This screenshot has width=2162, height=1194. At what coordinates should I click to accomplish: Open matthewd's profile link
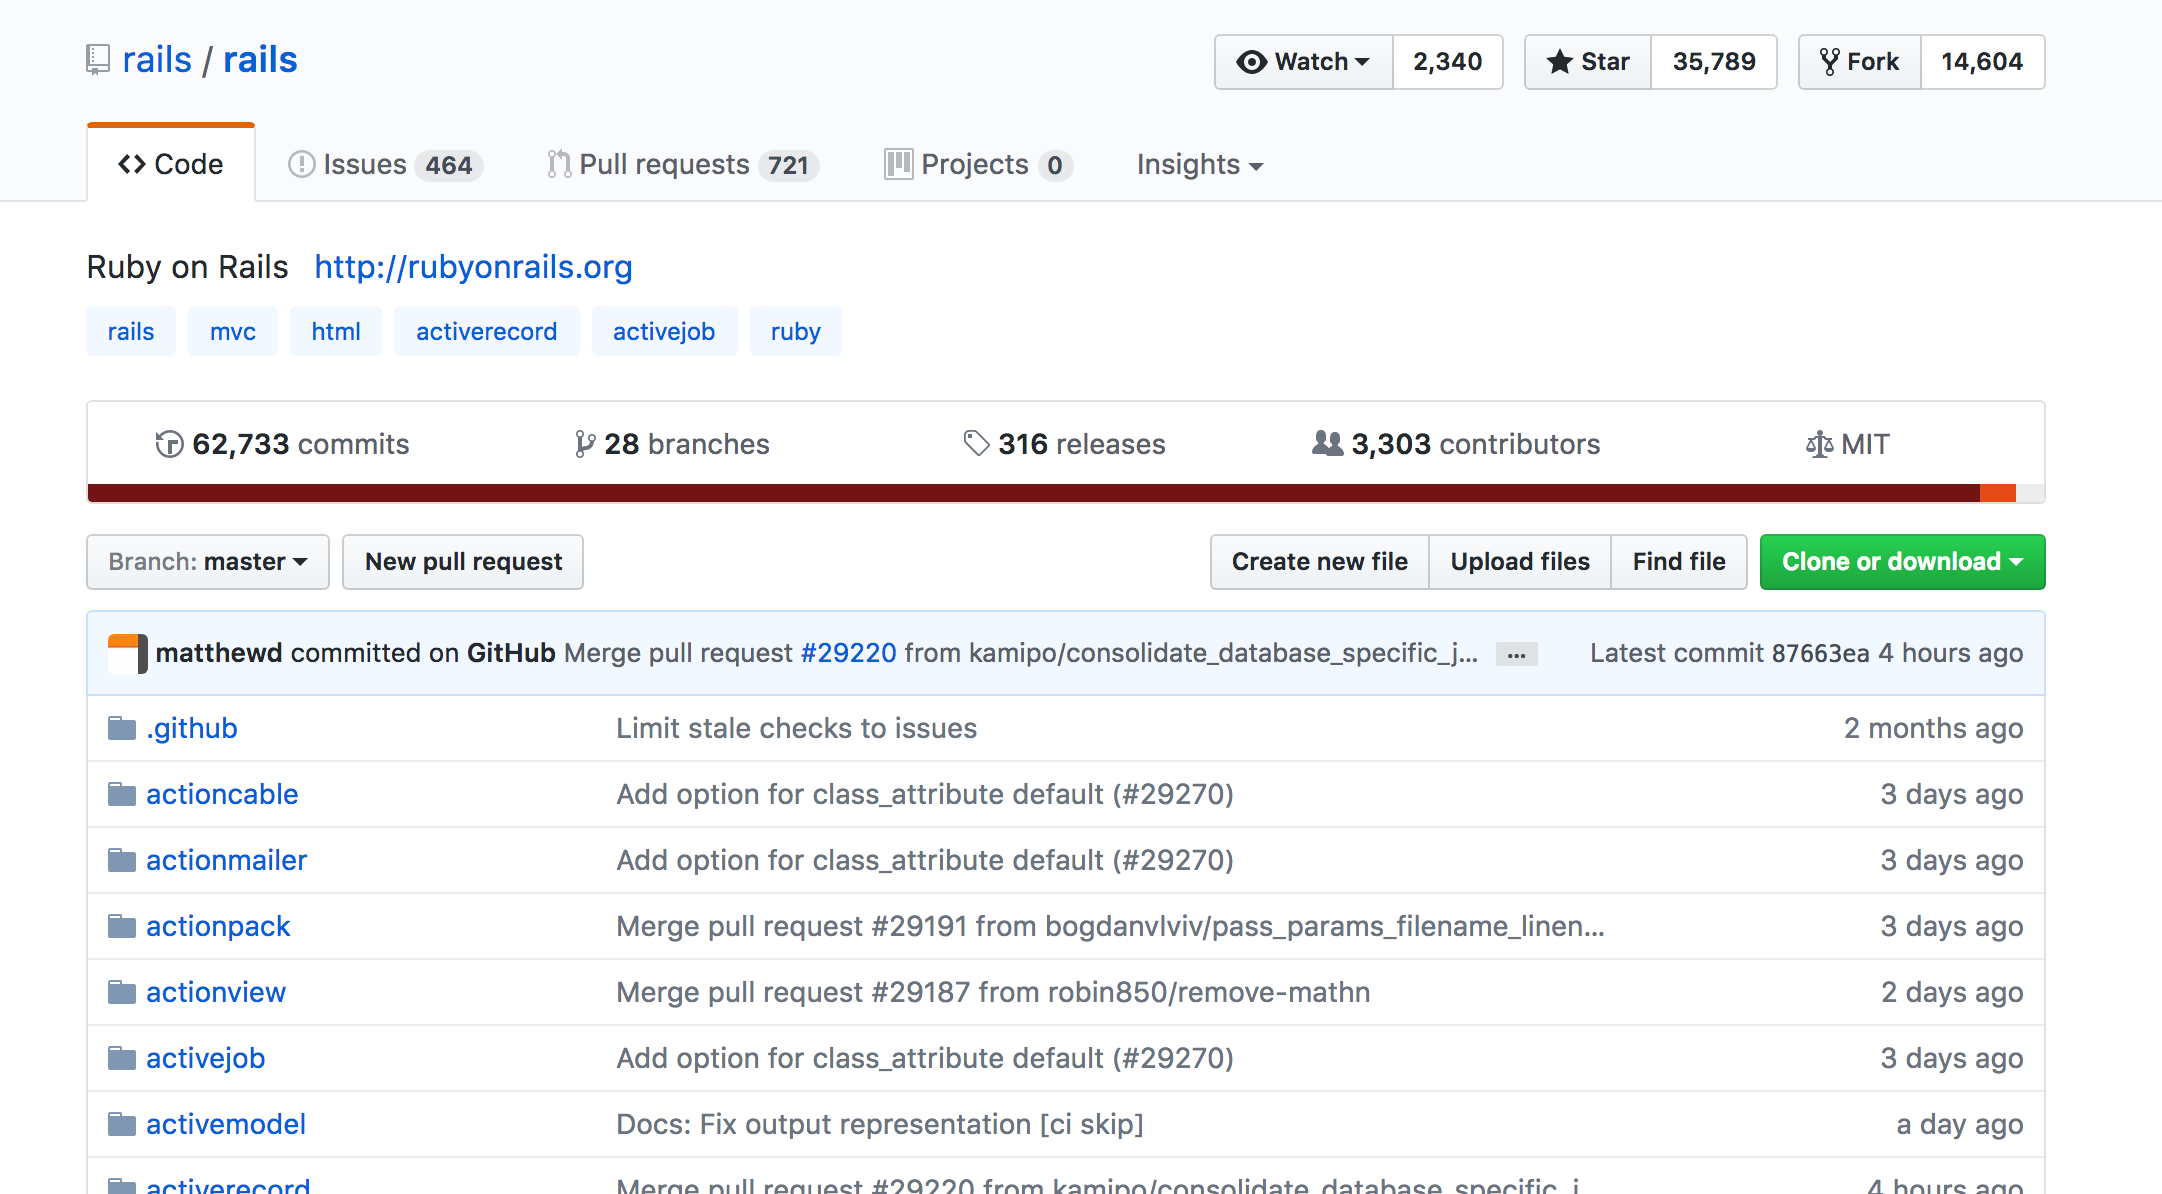(x=219, y=653)
